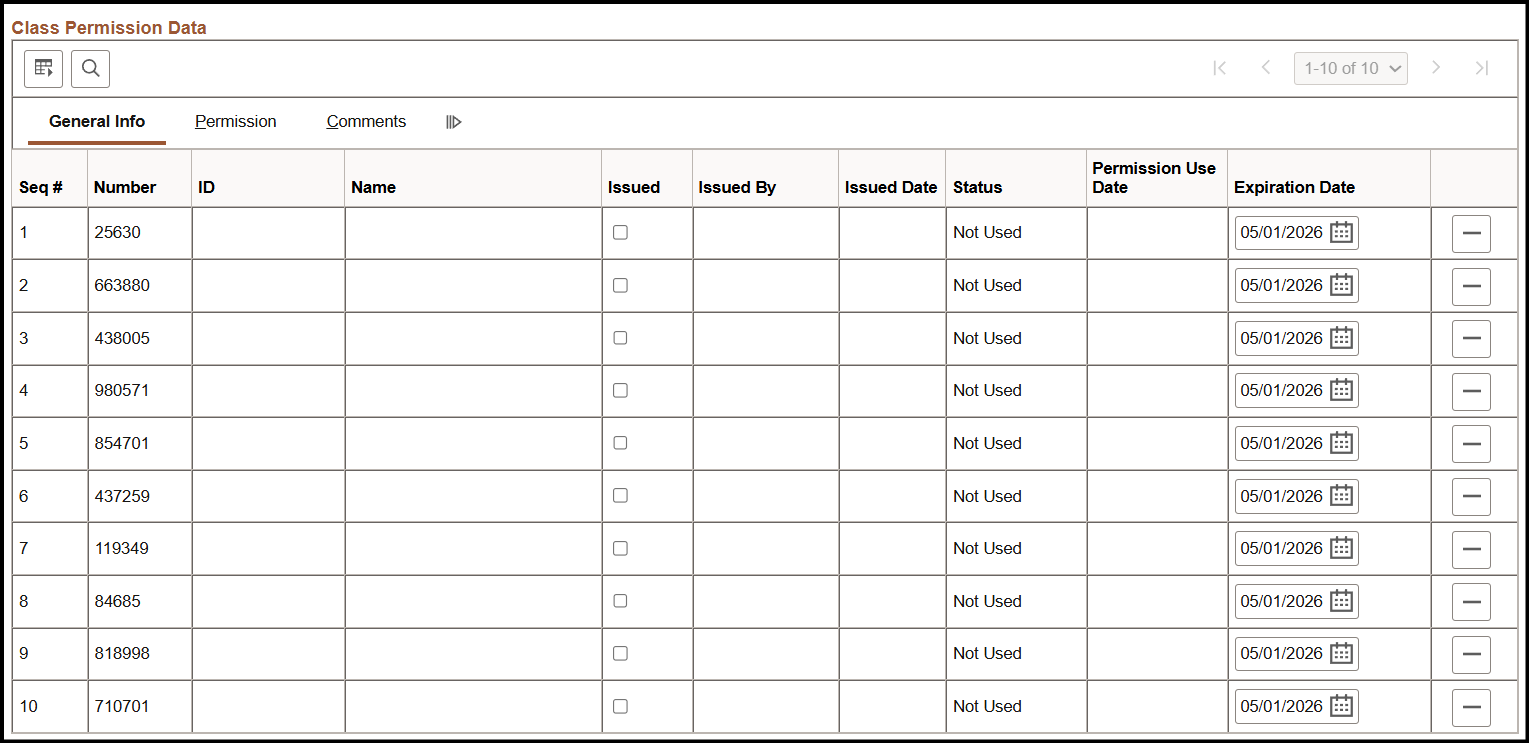1529x743 pixels.
Task: Open the grid action menu icon
Action: pos(43,68)
